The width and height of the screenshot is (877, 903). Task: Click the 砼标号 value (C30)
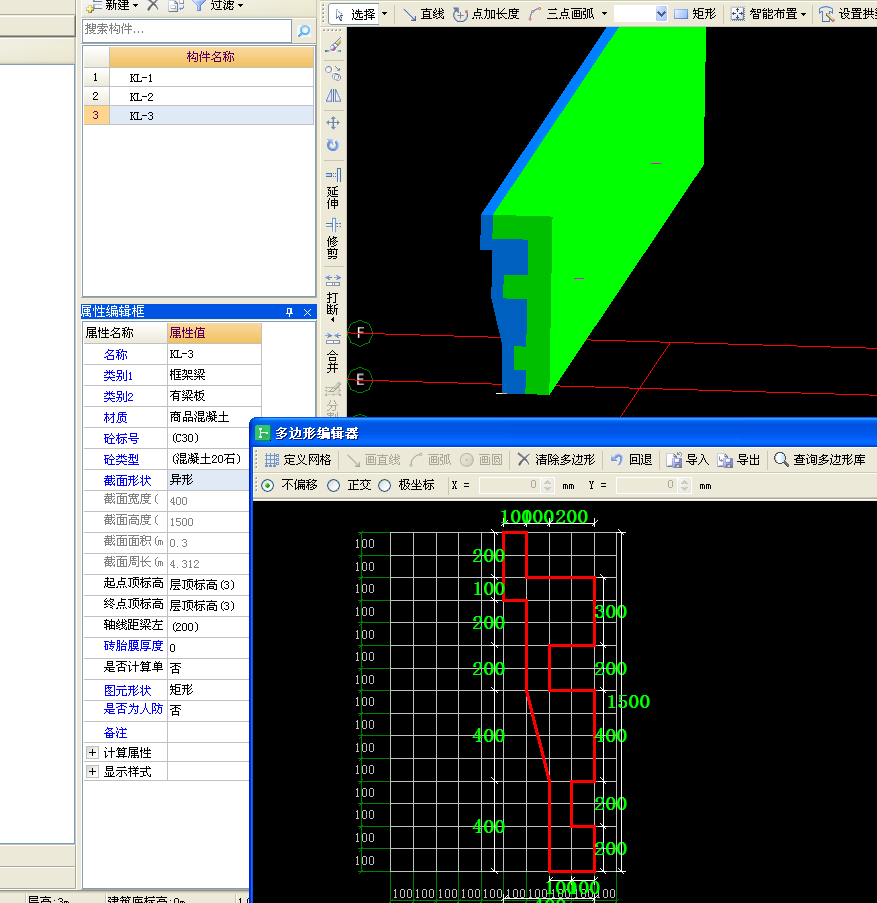[208, 438]
